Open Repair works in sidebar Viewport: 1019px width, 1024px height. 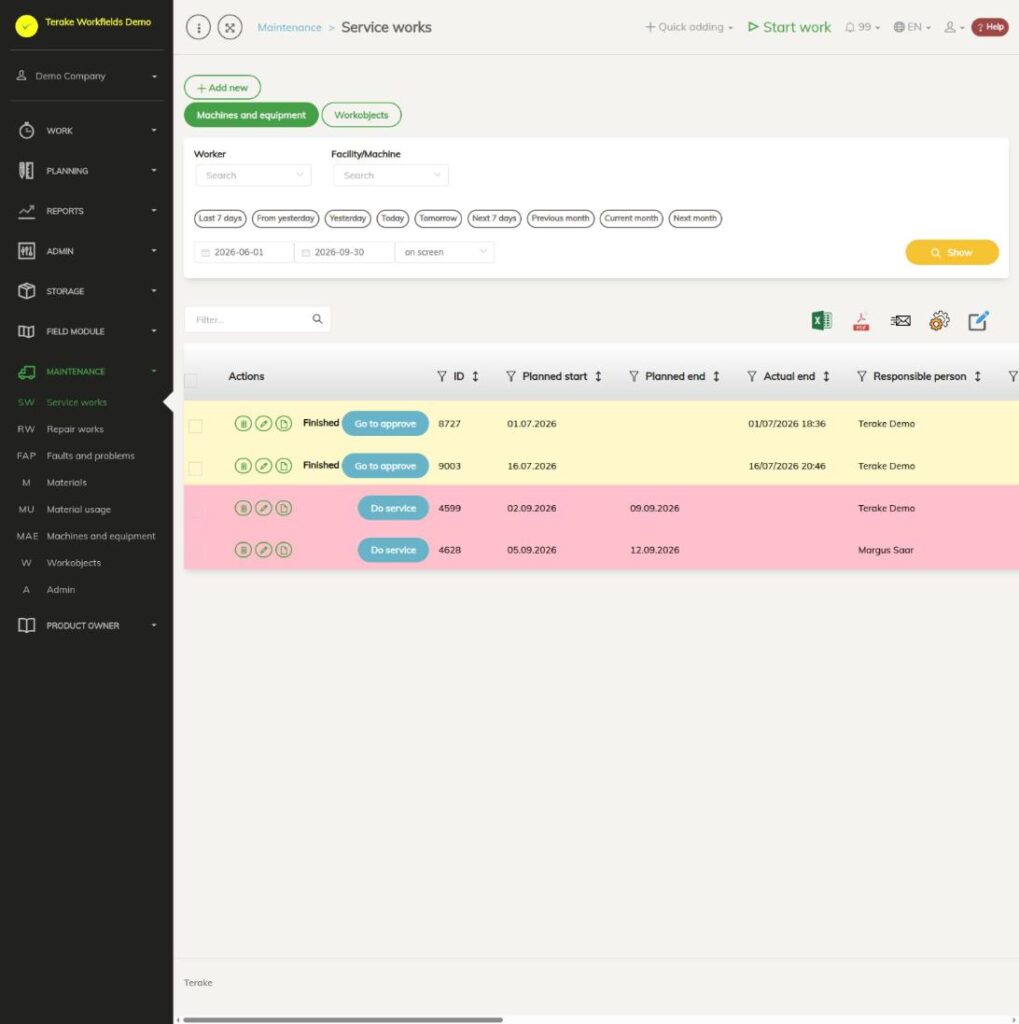[75, 429]
